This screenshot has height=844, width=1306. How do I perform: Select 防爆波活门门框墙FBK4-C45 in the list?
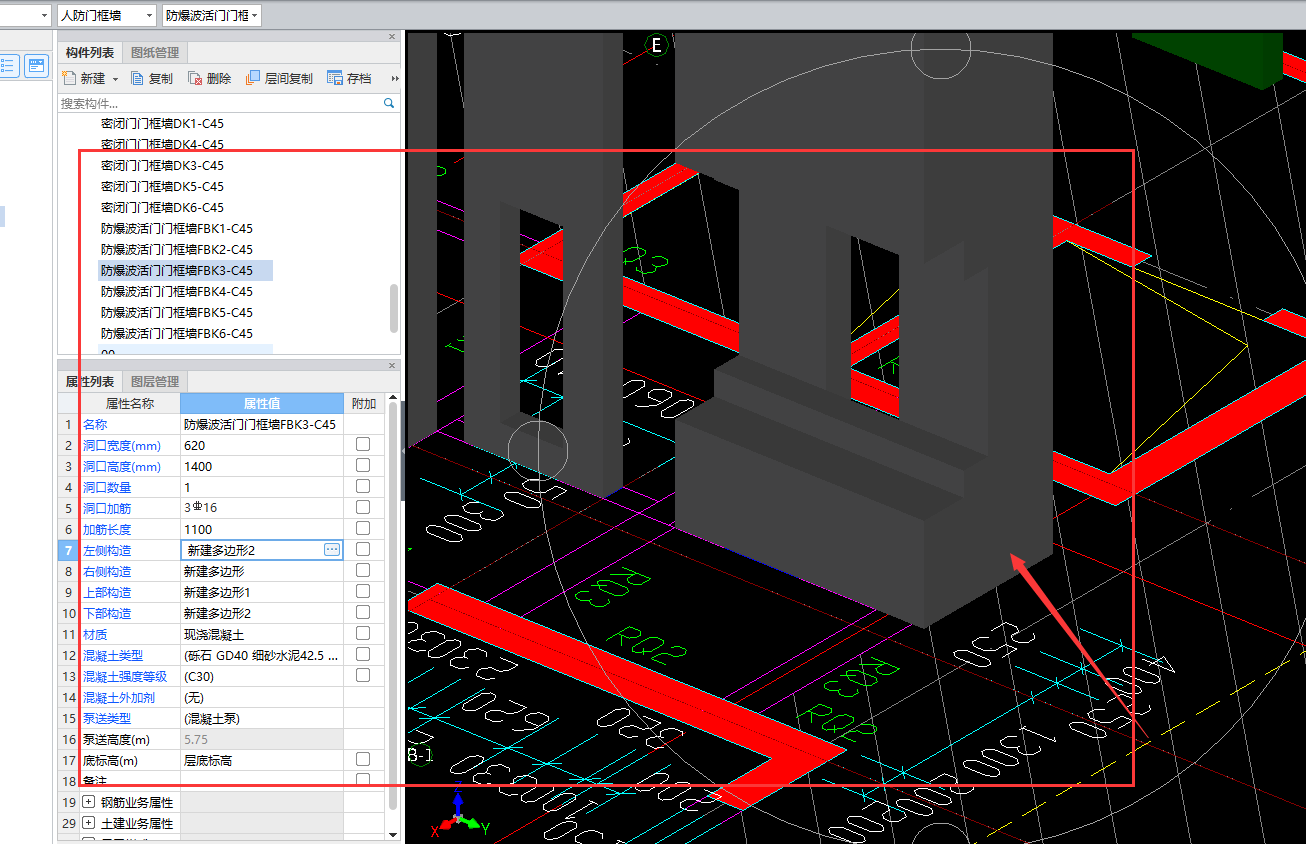tap(177, 292)
